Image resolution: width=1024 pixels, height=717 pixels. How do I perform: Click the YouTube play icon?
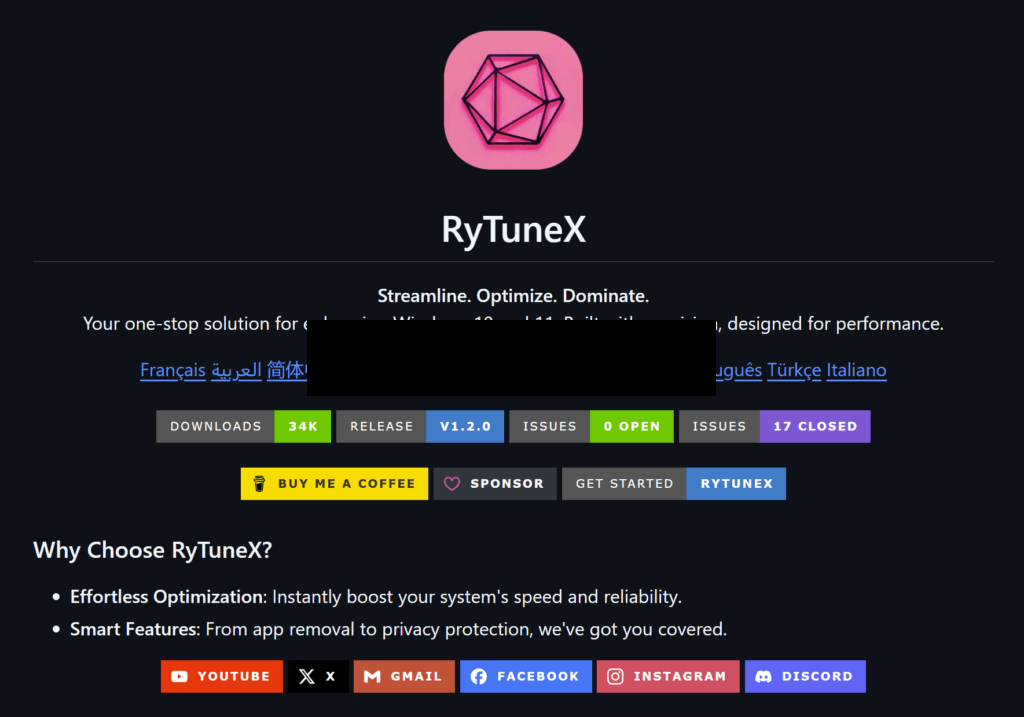pyautogui.click(x=180, y=677)
